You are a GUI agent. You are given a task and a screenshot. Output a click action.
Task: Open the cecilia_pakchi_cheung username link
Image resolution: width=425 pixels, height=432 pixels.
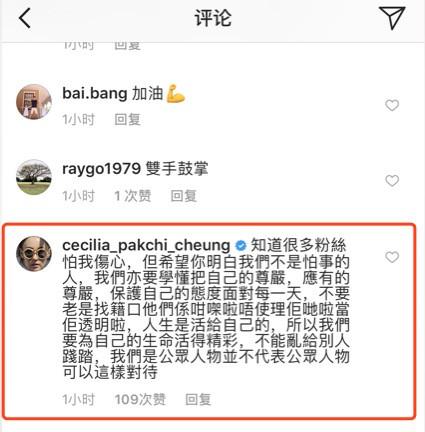point(146,246)
